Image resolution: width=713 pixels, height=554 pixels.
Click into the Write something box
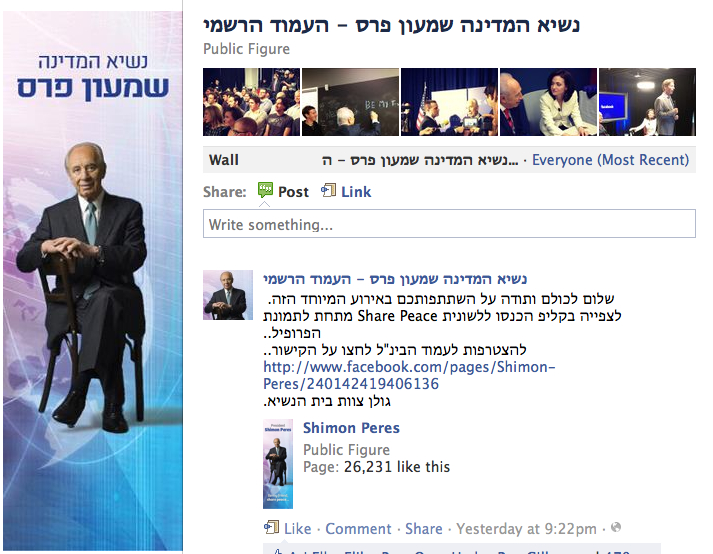449,224
